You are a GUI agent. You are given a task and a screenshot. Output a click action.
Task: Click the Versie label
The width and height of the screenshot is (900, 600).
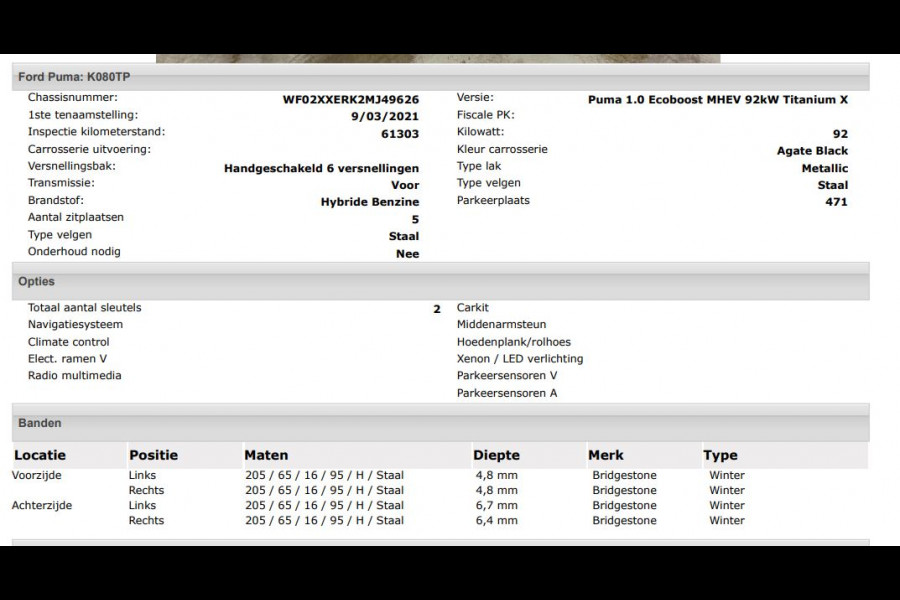point(472,97)
